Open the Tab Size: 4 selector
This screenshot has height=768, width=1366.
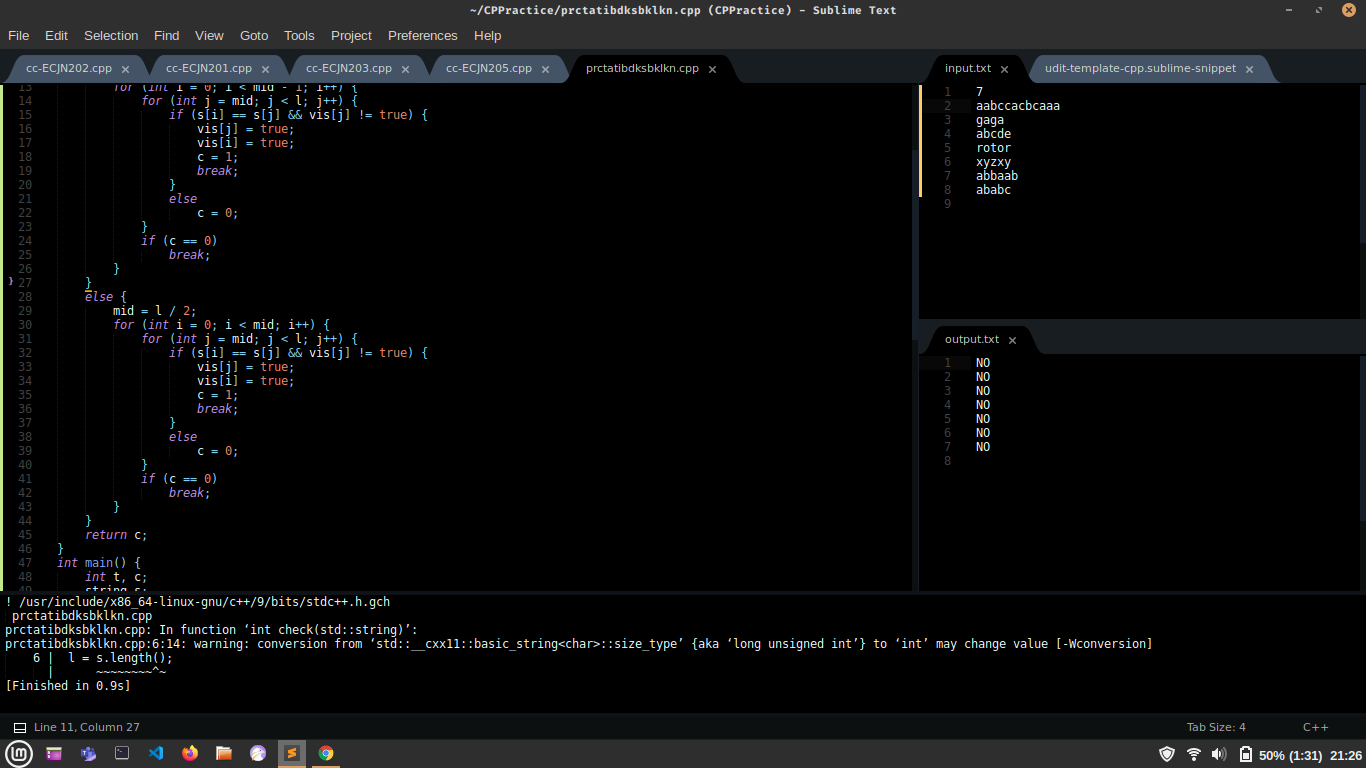point(1216,728)
